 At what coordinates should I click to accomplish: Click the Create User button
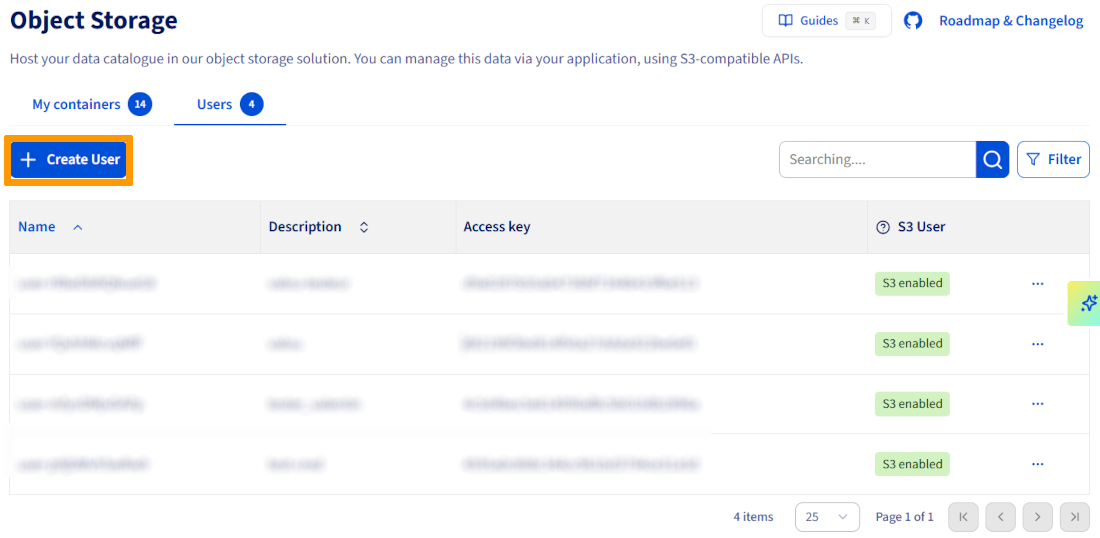coord(69,160)
